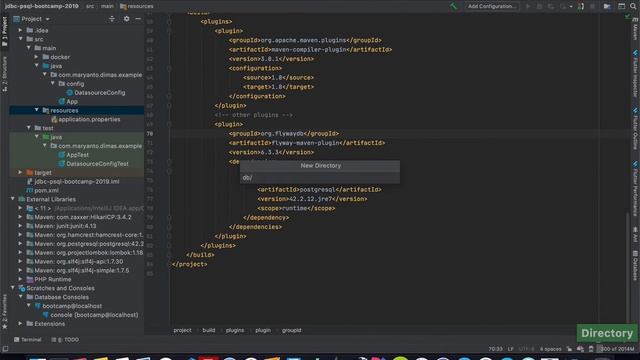Select PHP Runtime library entry
The width and height of the screenshot is (640, 360).
pos(49,280)
